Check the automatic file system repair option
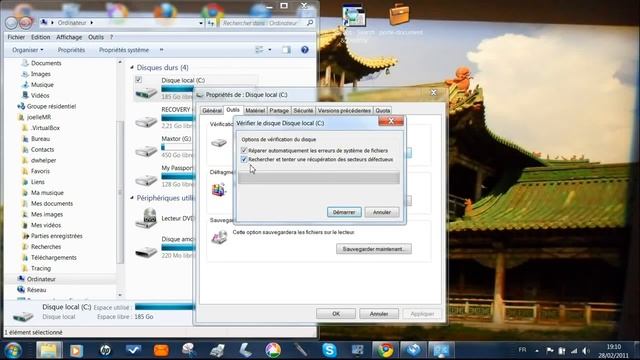This screenshot has width=640, height=360. [x=244, y=151]
